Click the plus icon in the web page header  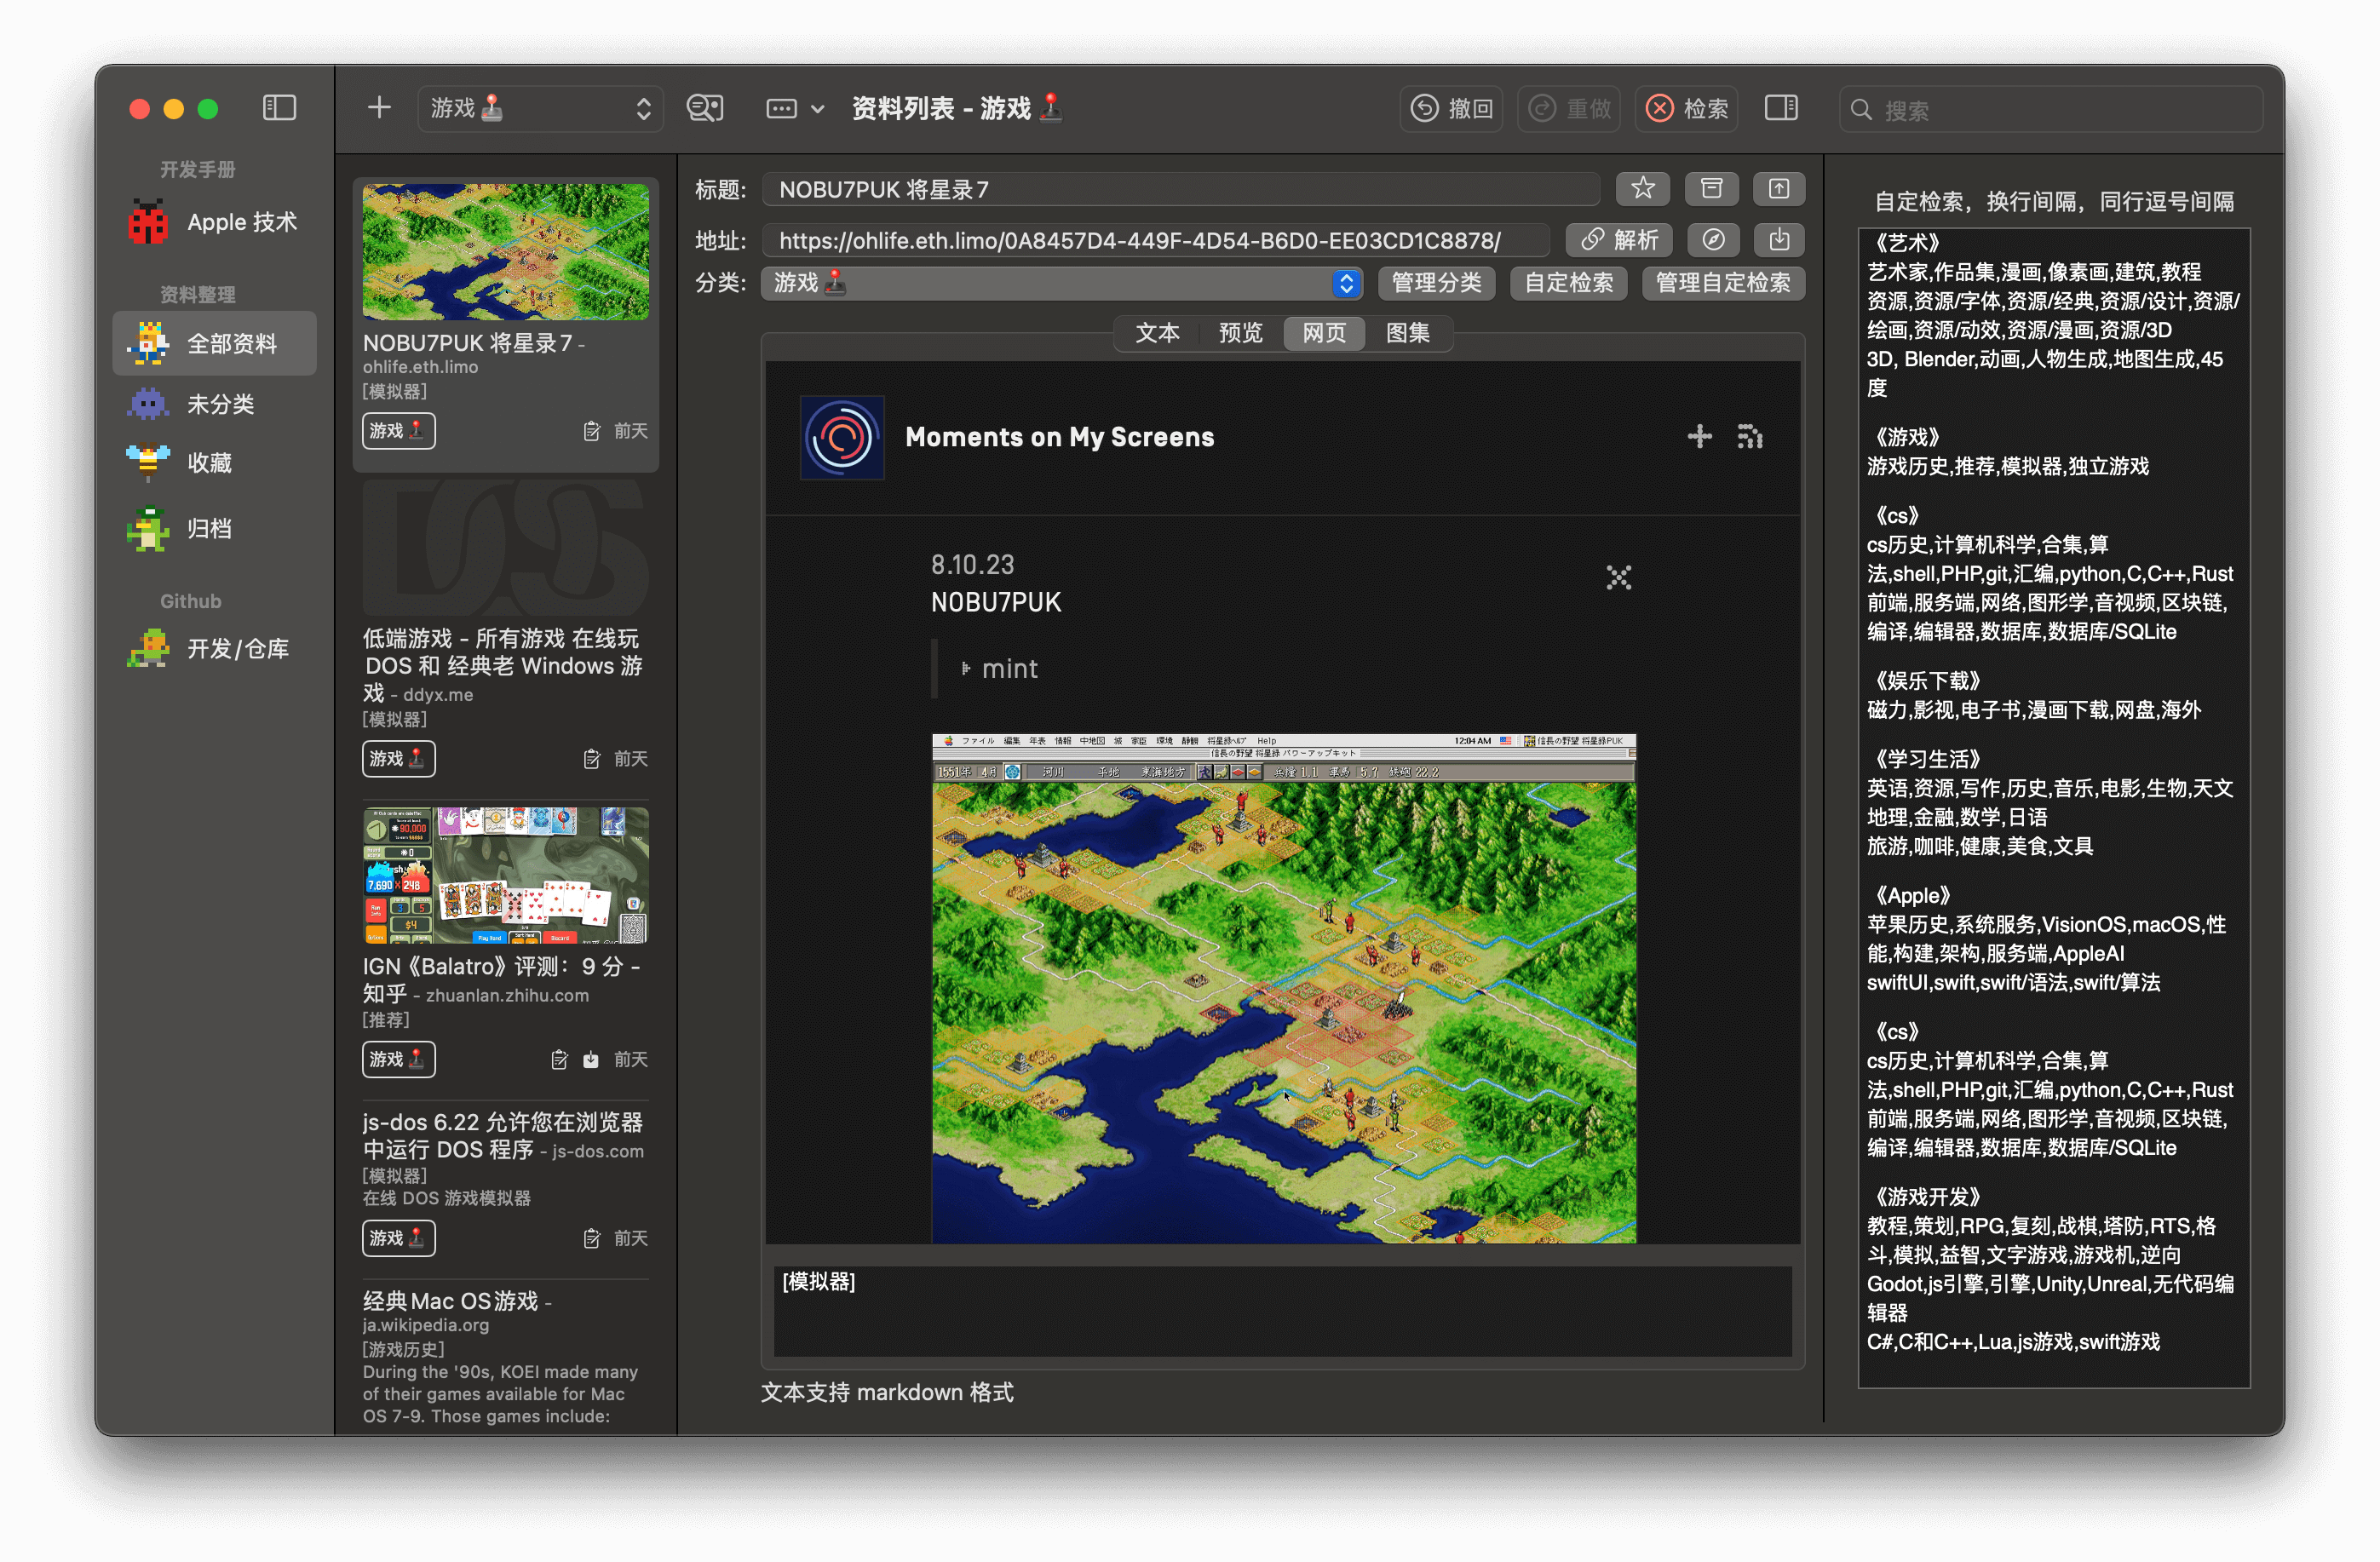click(x=1699, y=436)
